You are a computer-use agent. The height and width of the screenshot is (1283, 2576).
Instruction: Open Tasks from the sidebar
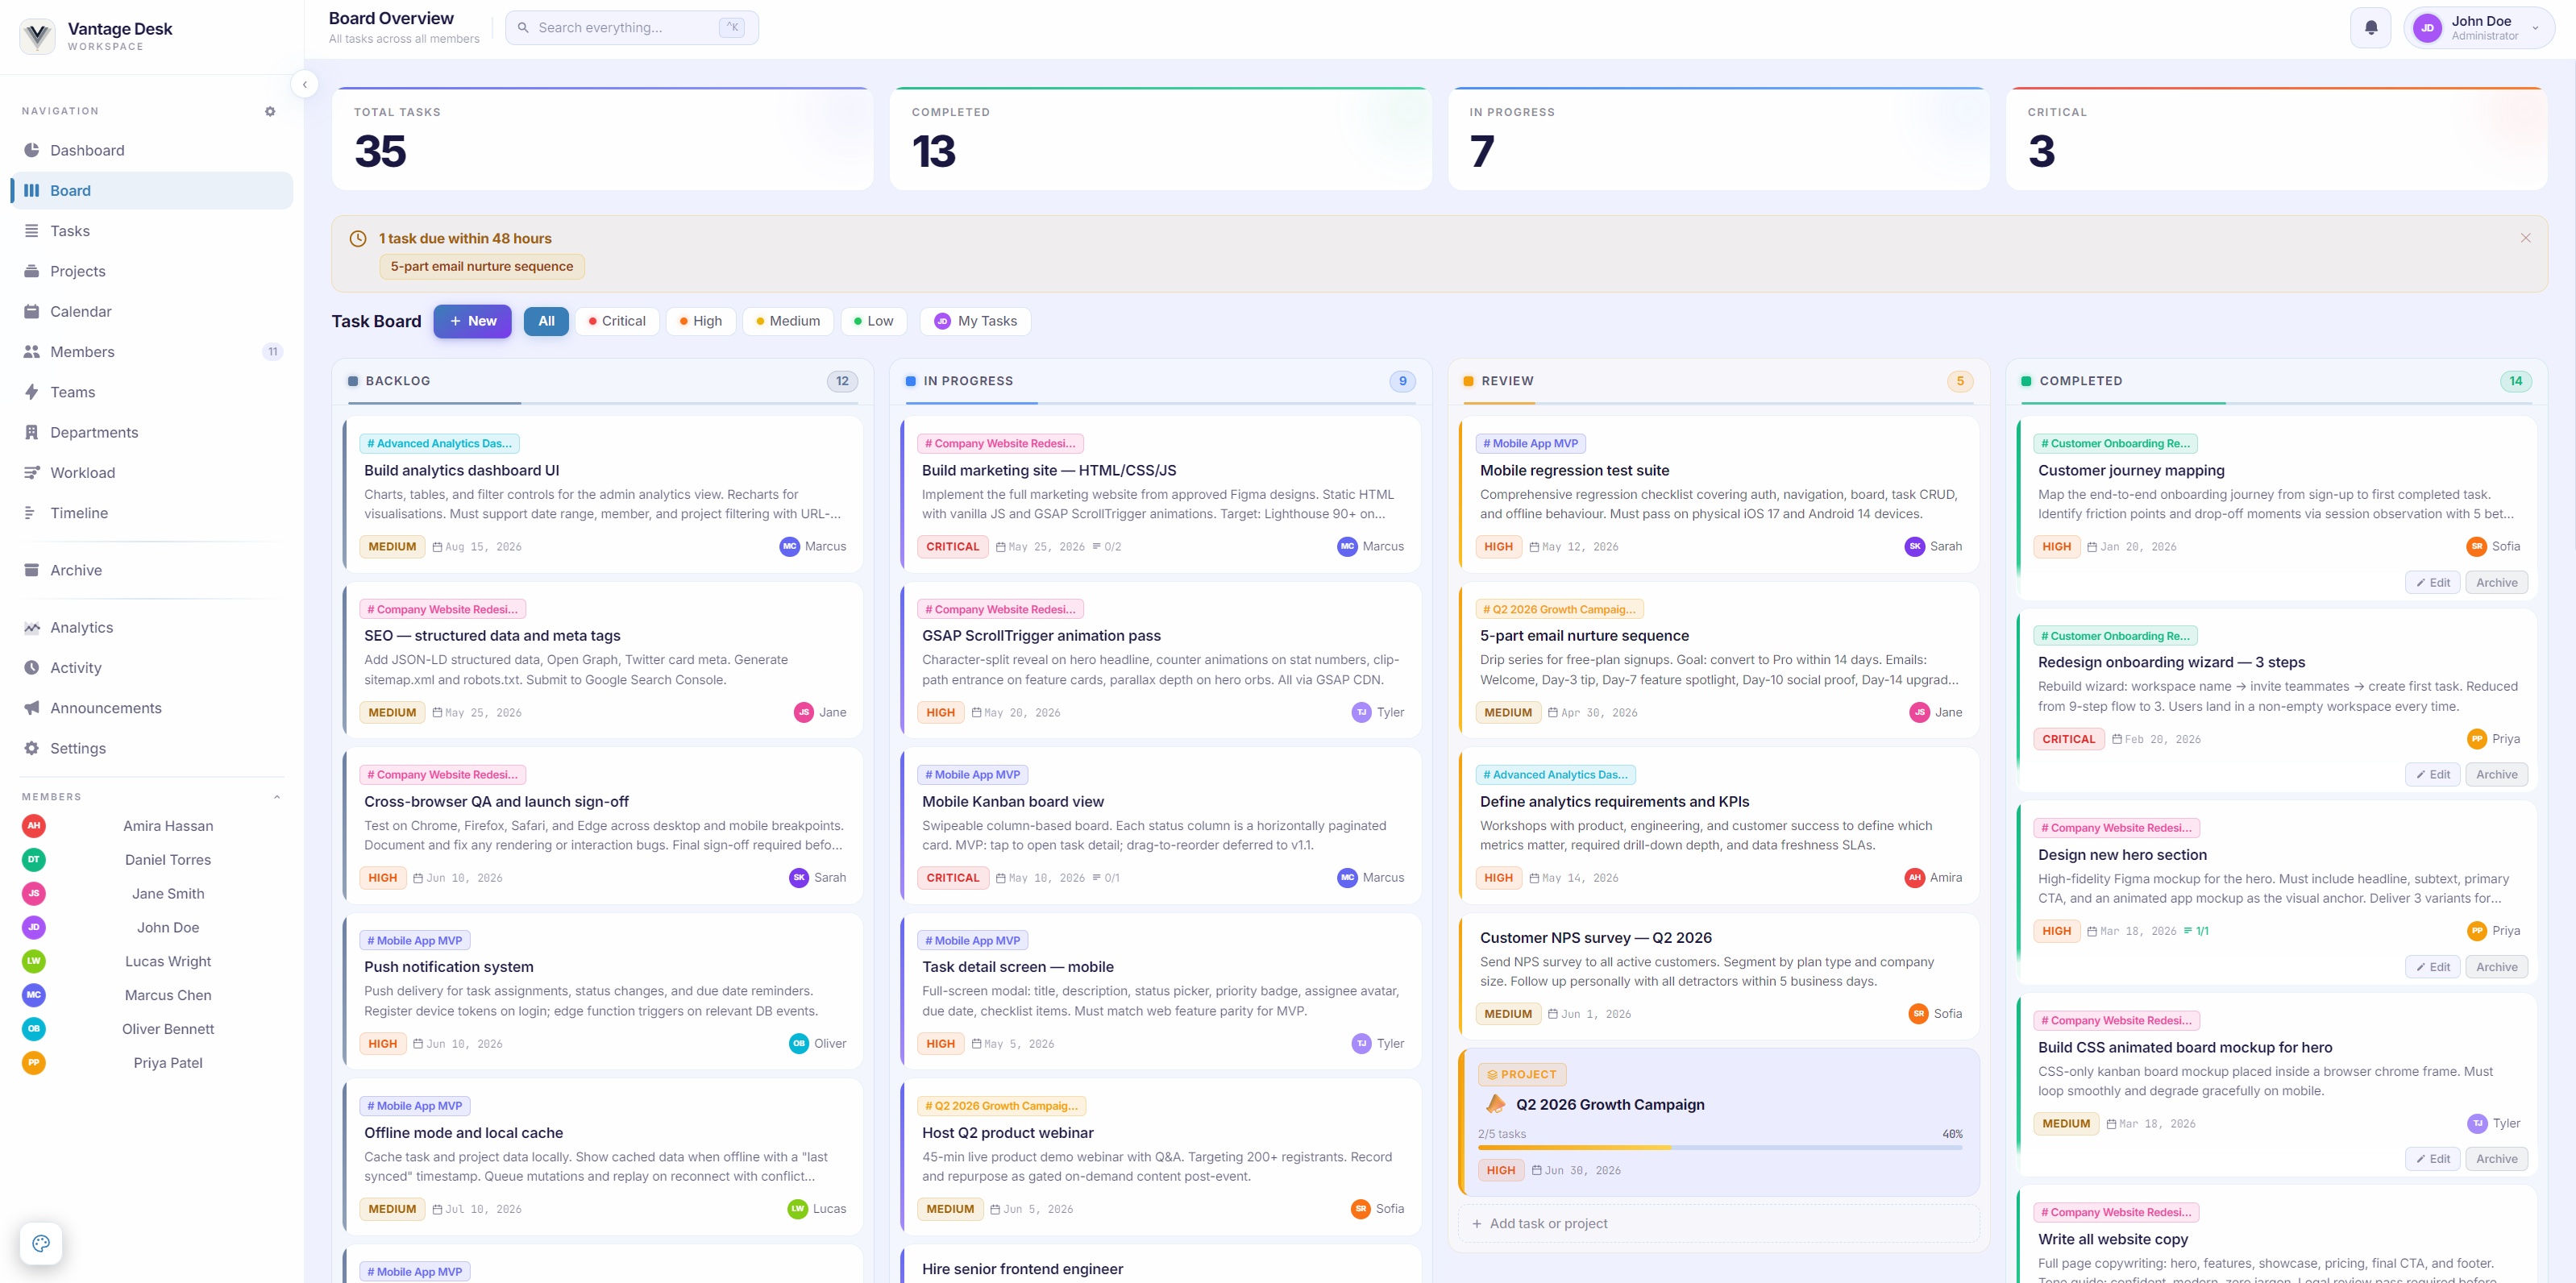(x=152, y=231)
